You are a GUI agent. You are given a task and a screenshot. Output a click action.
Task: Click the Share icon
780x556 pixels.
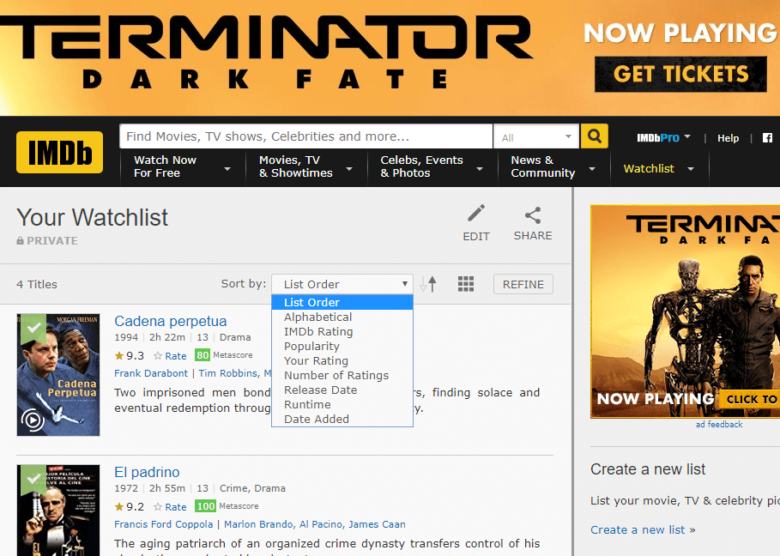(x=532, y=214)
